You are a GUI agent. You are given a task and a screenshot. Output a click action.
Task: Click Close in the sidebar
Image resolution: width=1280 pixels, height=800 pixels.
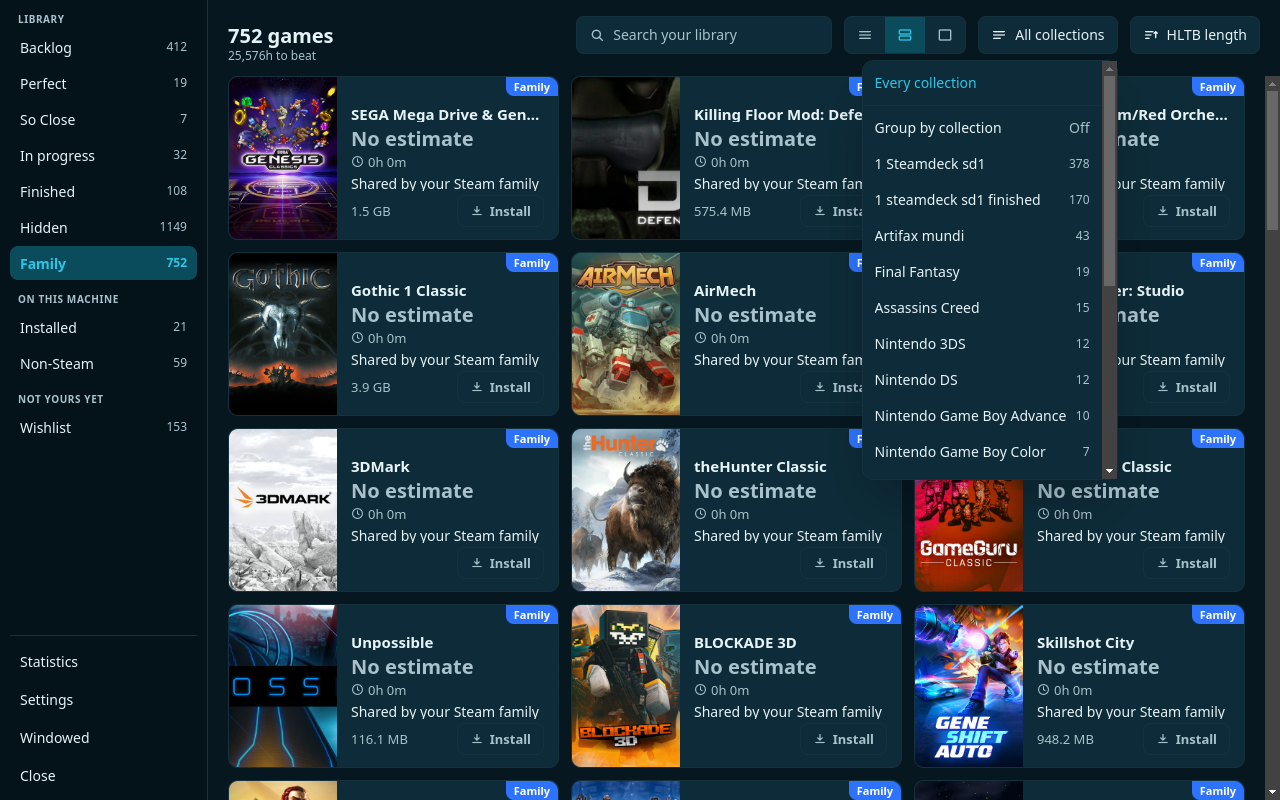pos(103,776)
